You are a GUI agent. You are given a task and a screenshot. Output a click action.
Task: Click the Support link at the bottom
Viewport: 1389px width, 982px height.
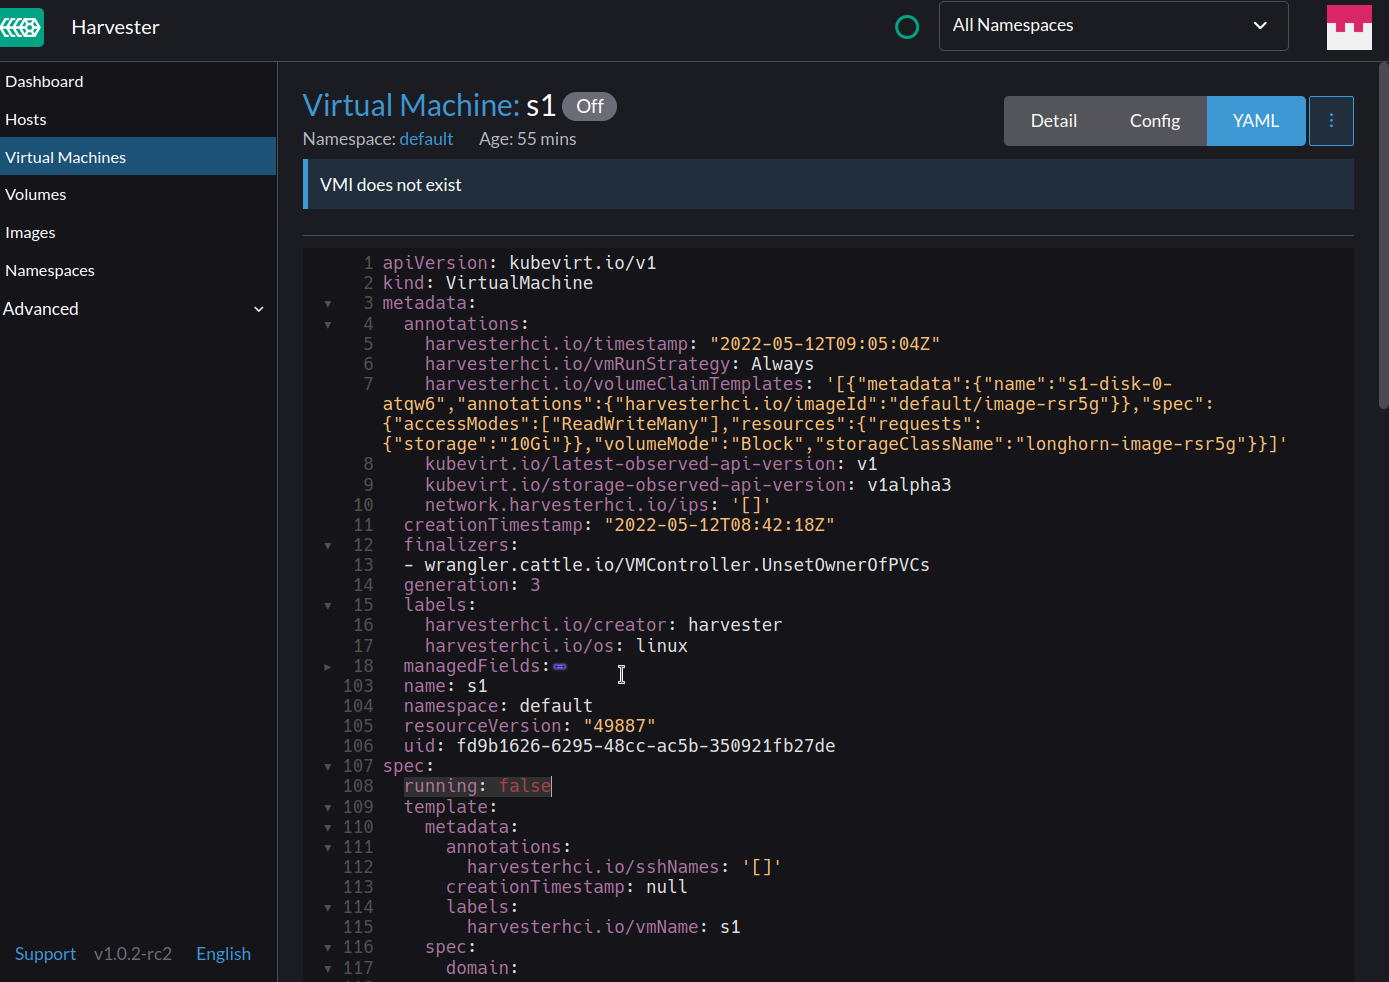coord(45,954)
